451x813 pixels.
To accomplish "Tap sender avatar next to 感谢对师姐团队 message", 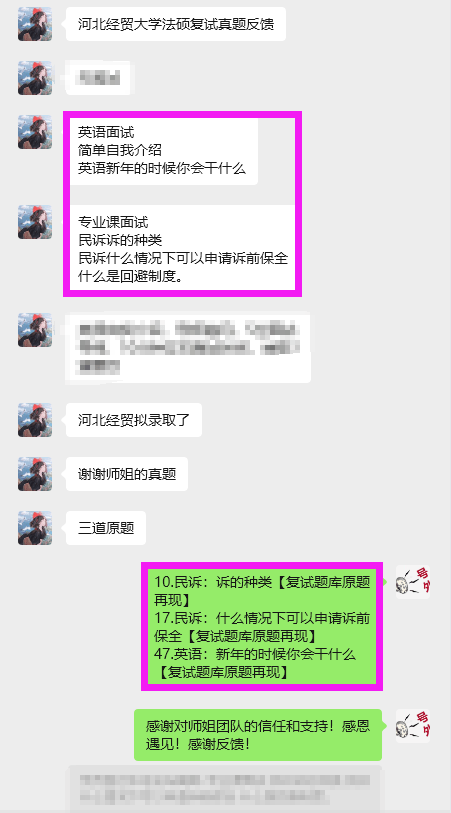I will tap(413, 726).
